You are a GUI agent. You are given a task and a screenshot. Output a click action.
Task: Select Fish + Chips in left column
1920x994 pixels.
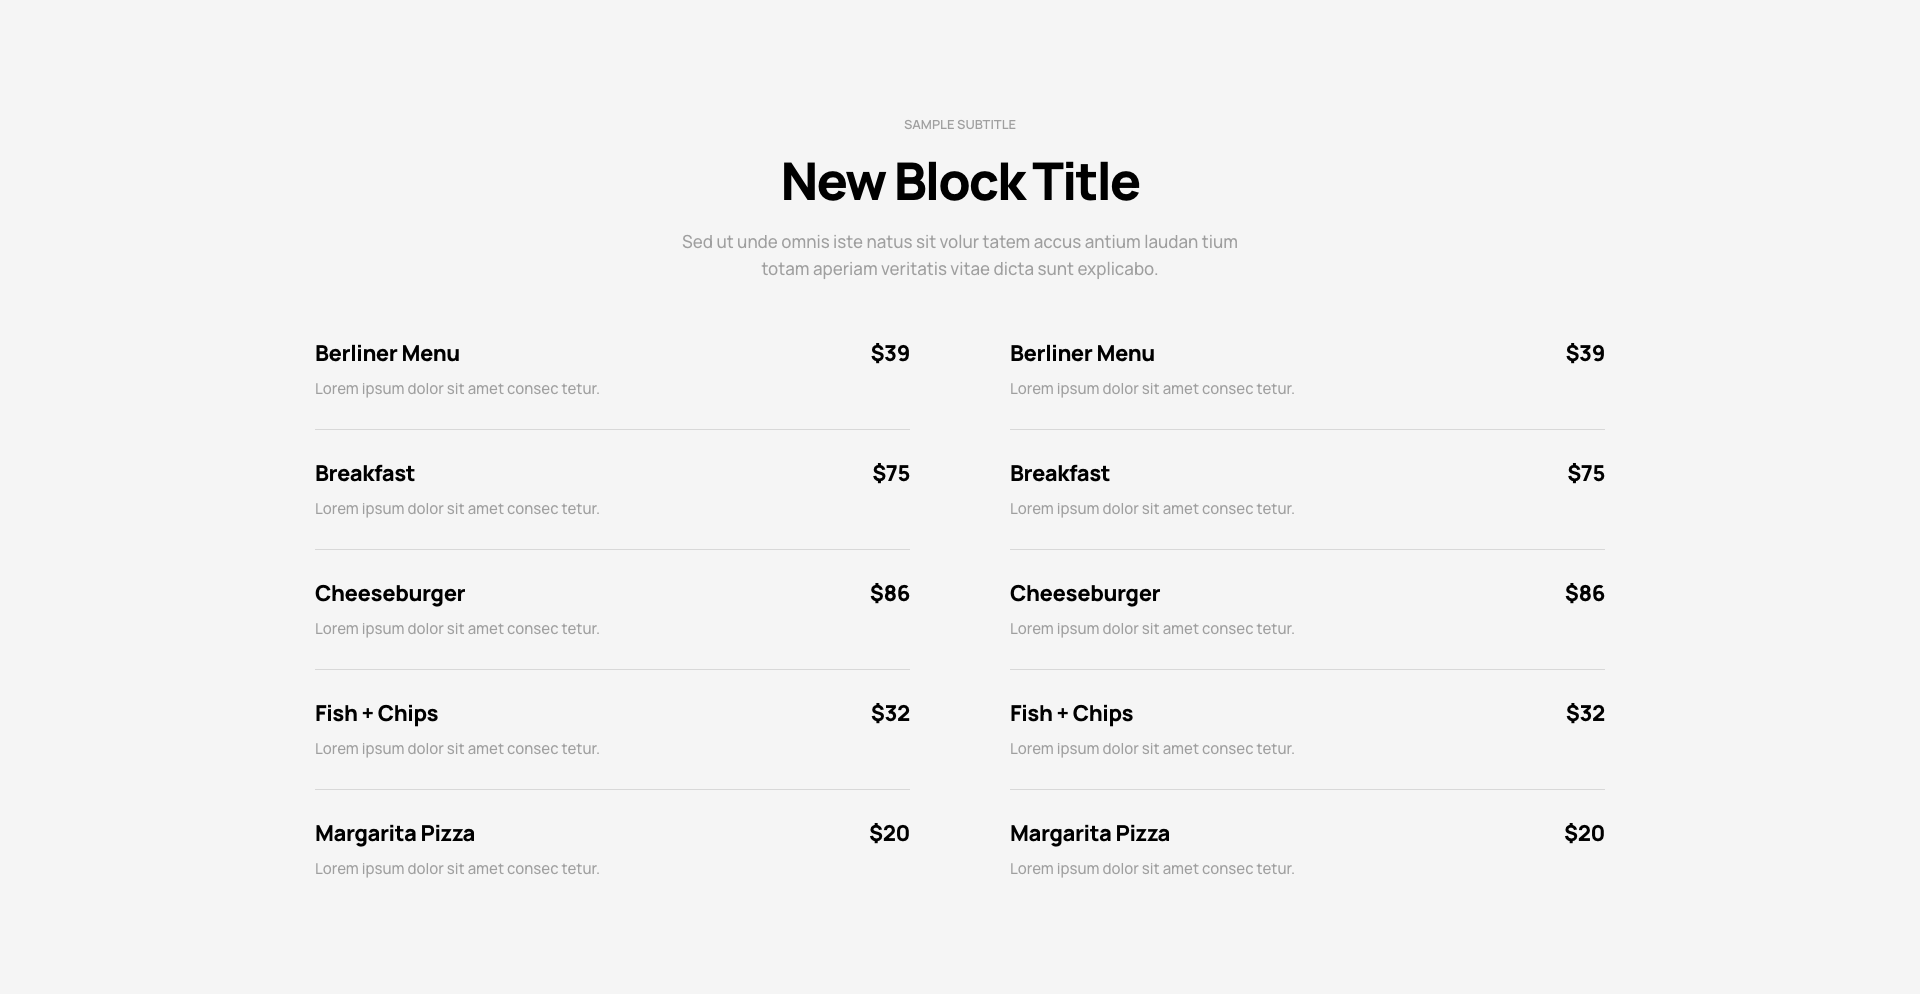[376, 713]
